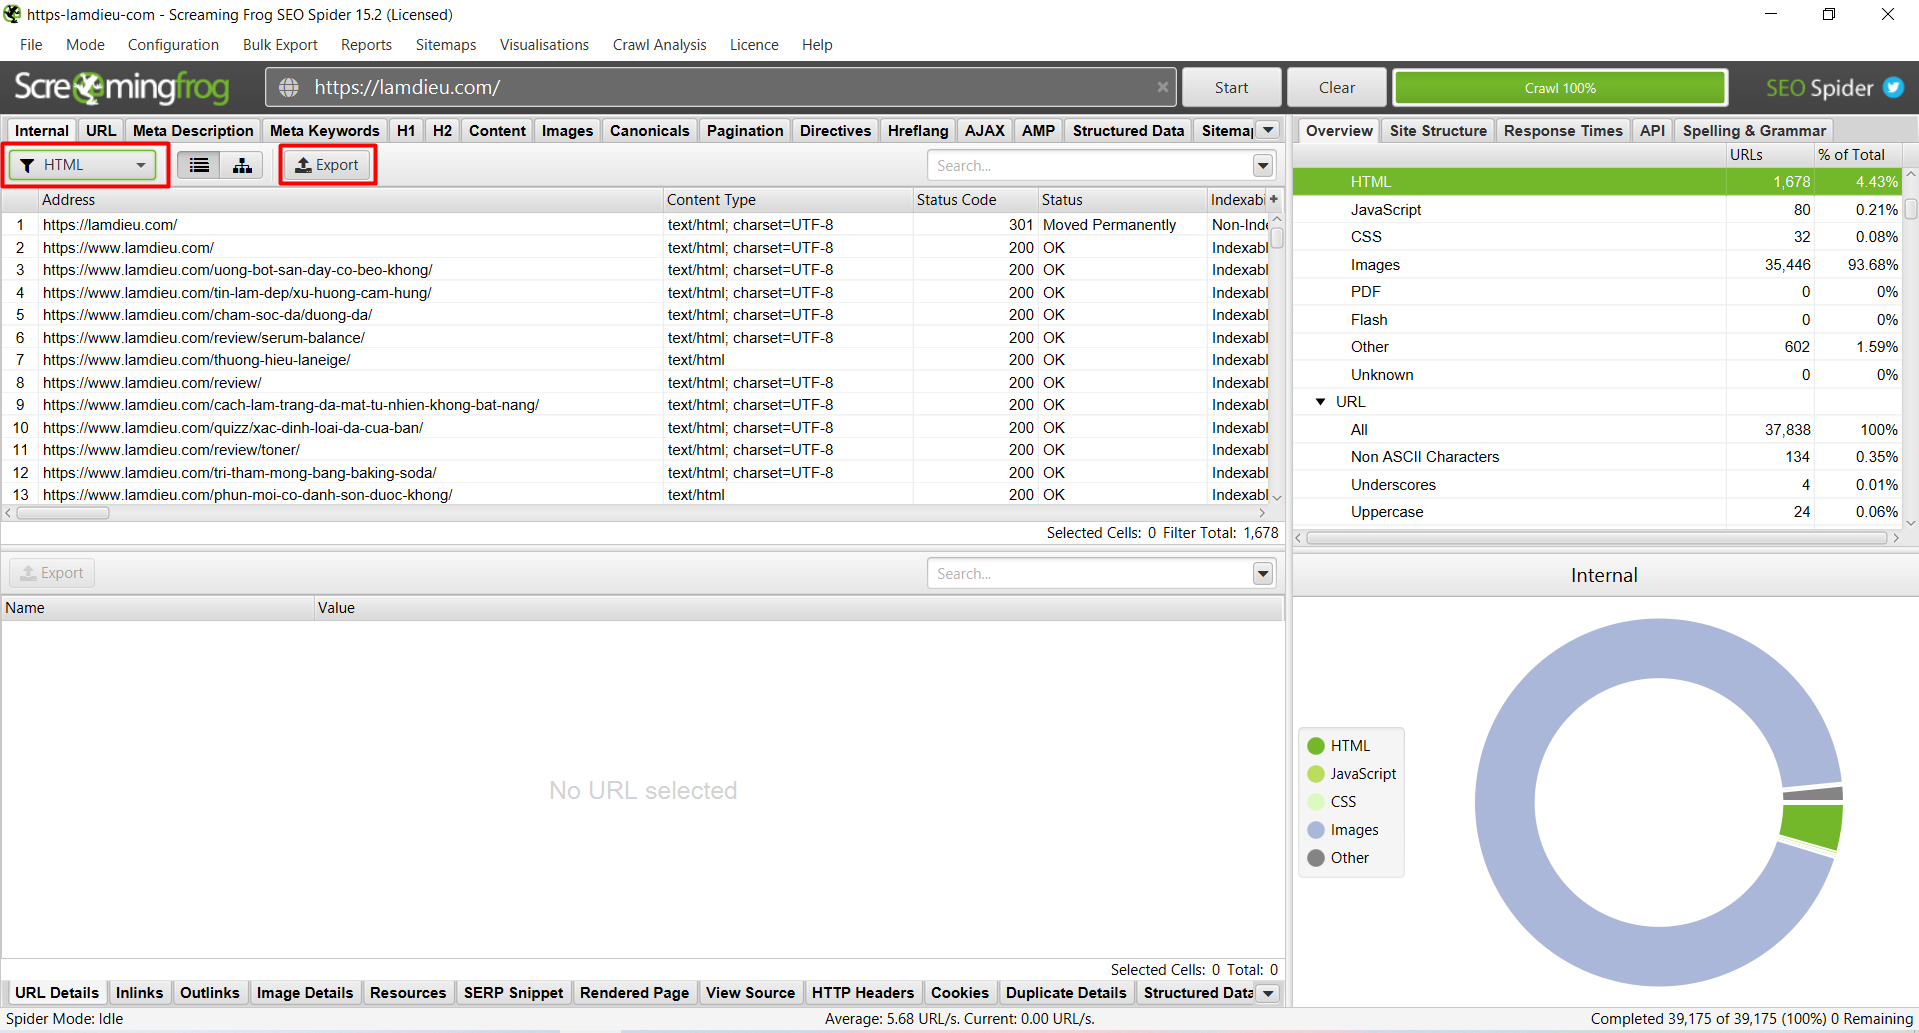Image resolution: width=1919 pixels, height=1033 pixels.
Task: Click the add column plus icon
Action: click(1274, 199)
